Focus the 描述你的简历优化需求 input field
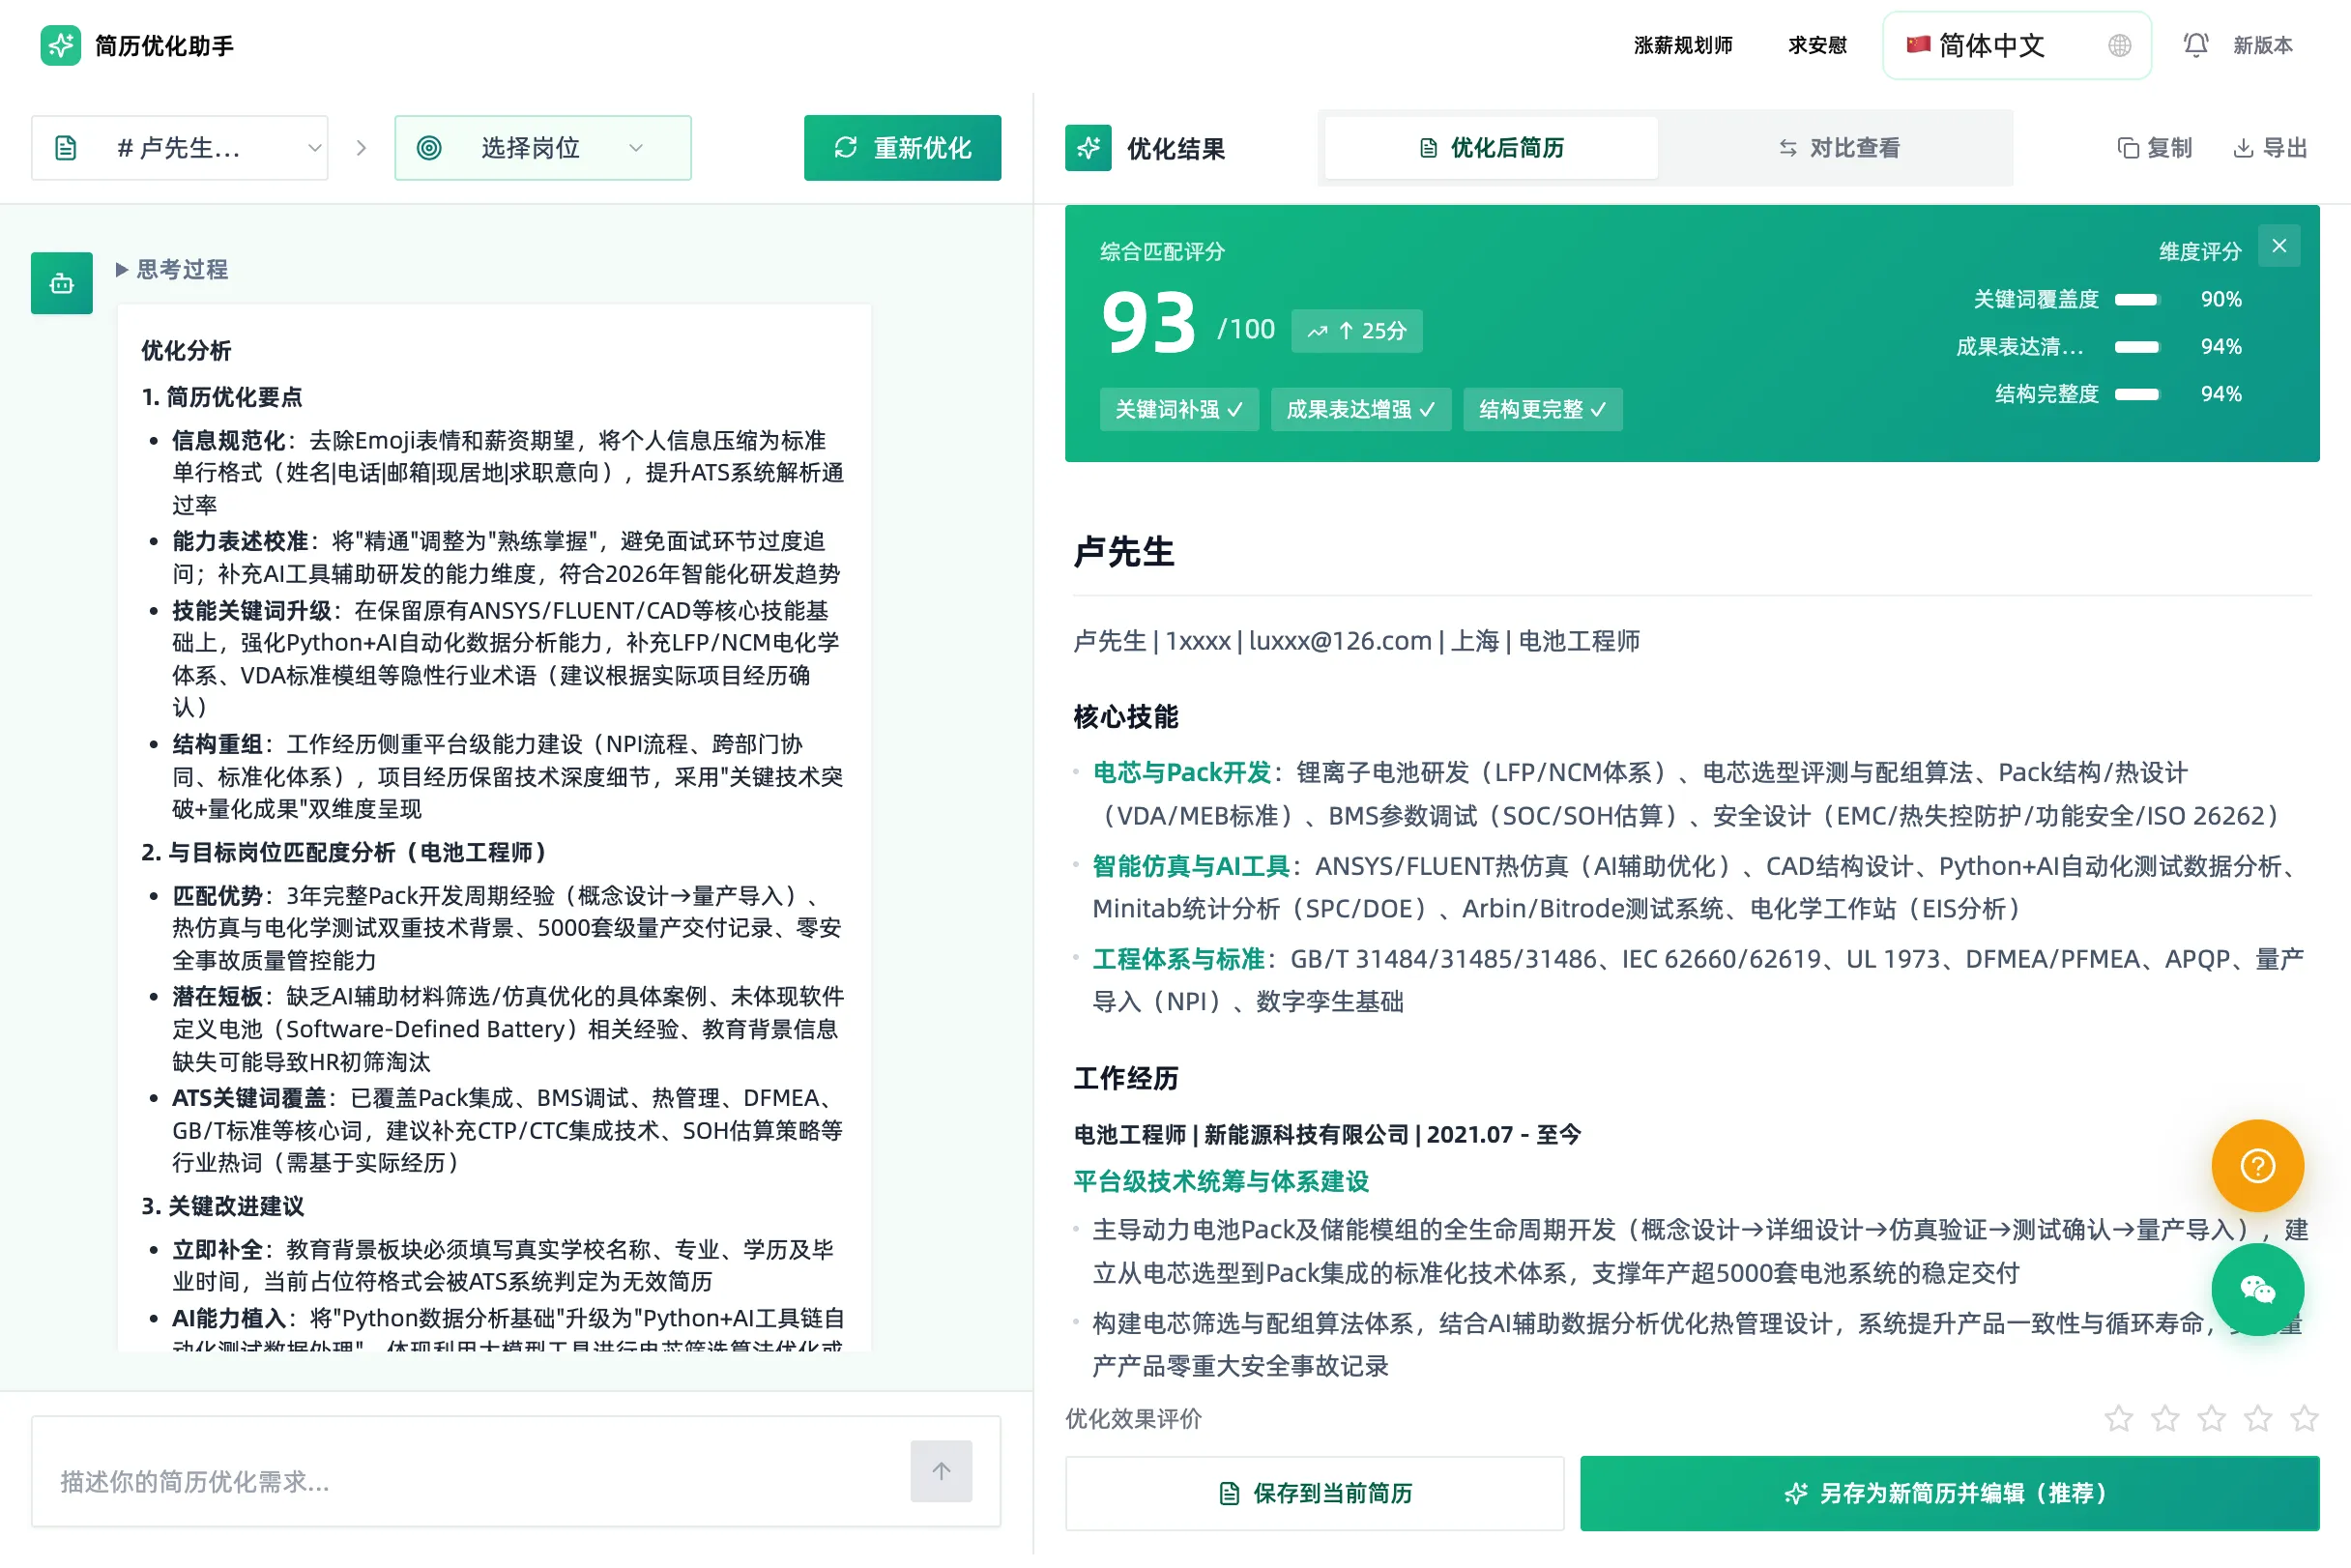Image resolution: width=2351 pixels, height=1568 pixels. point(470,1481)
